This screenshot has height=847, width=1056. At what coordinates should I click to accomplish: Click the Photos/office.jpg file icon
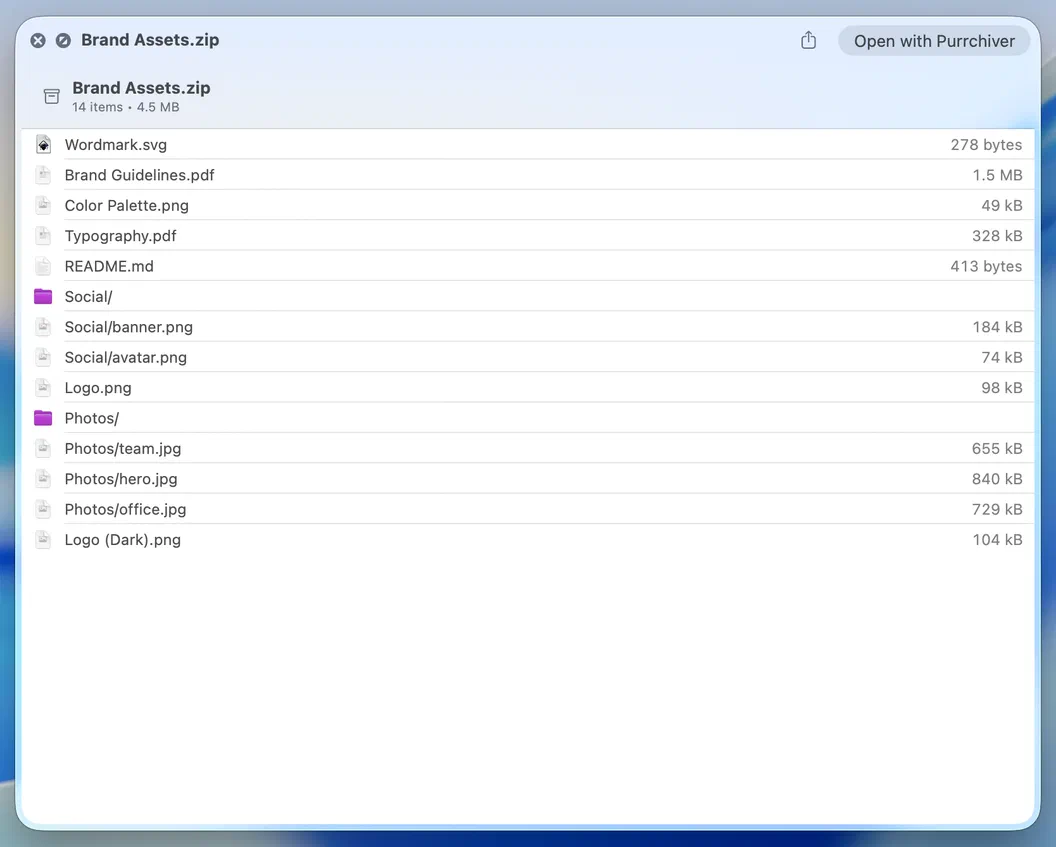(43, 509)
